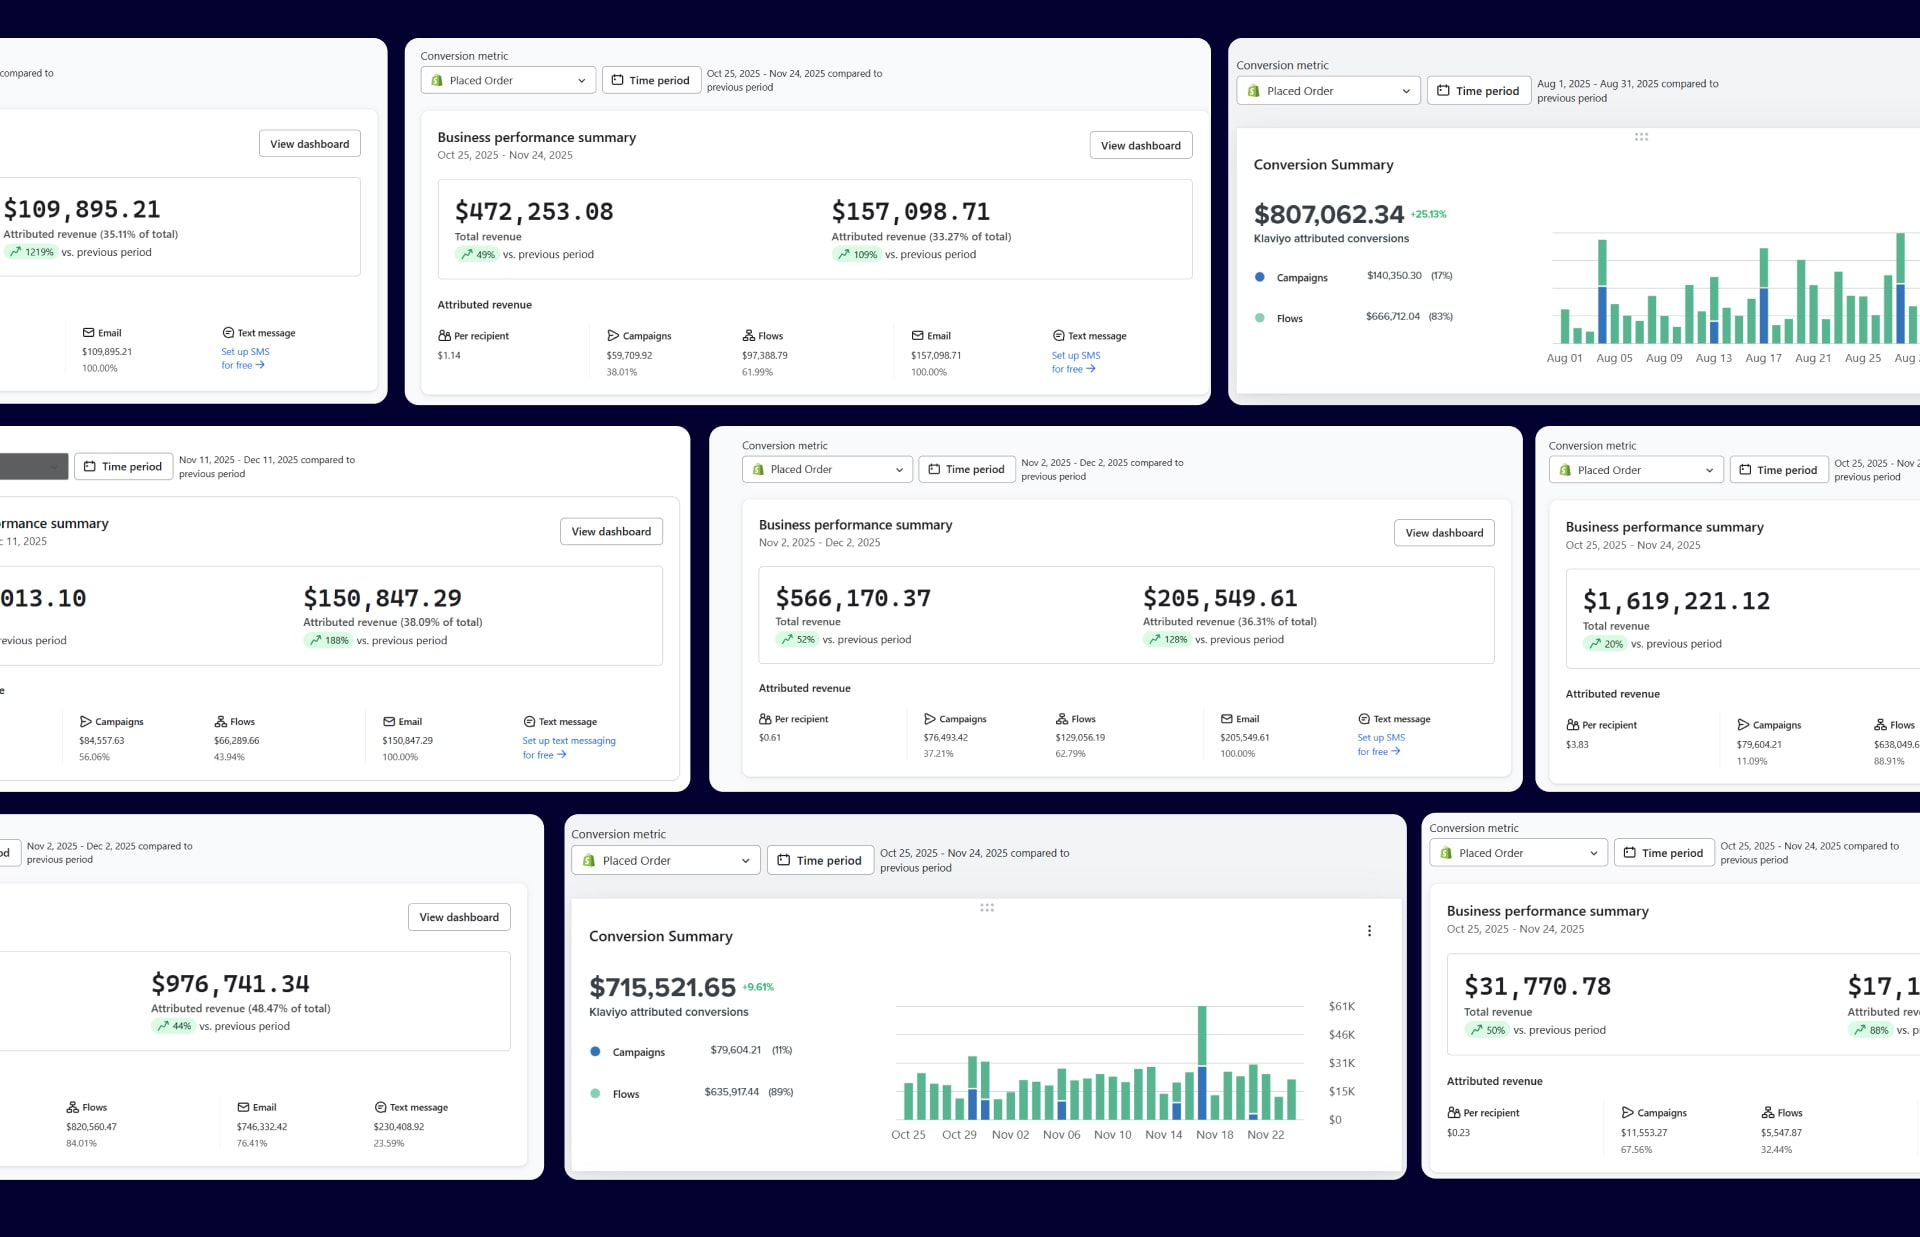Viewport: 1920px width, 1237px height.
Task: Click Per recipient icon in $1,619,221.12 card
Action: pyautogui.click(x=1573, y=725)
